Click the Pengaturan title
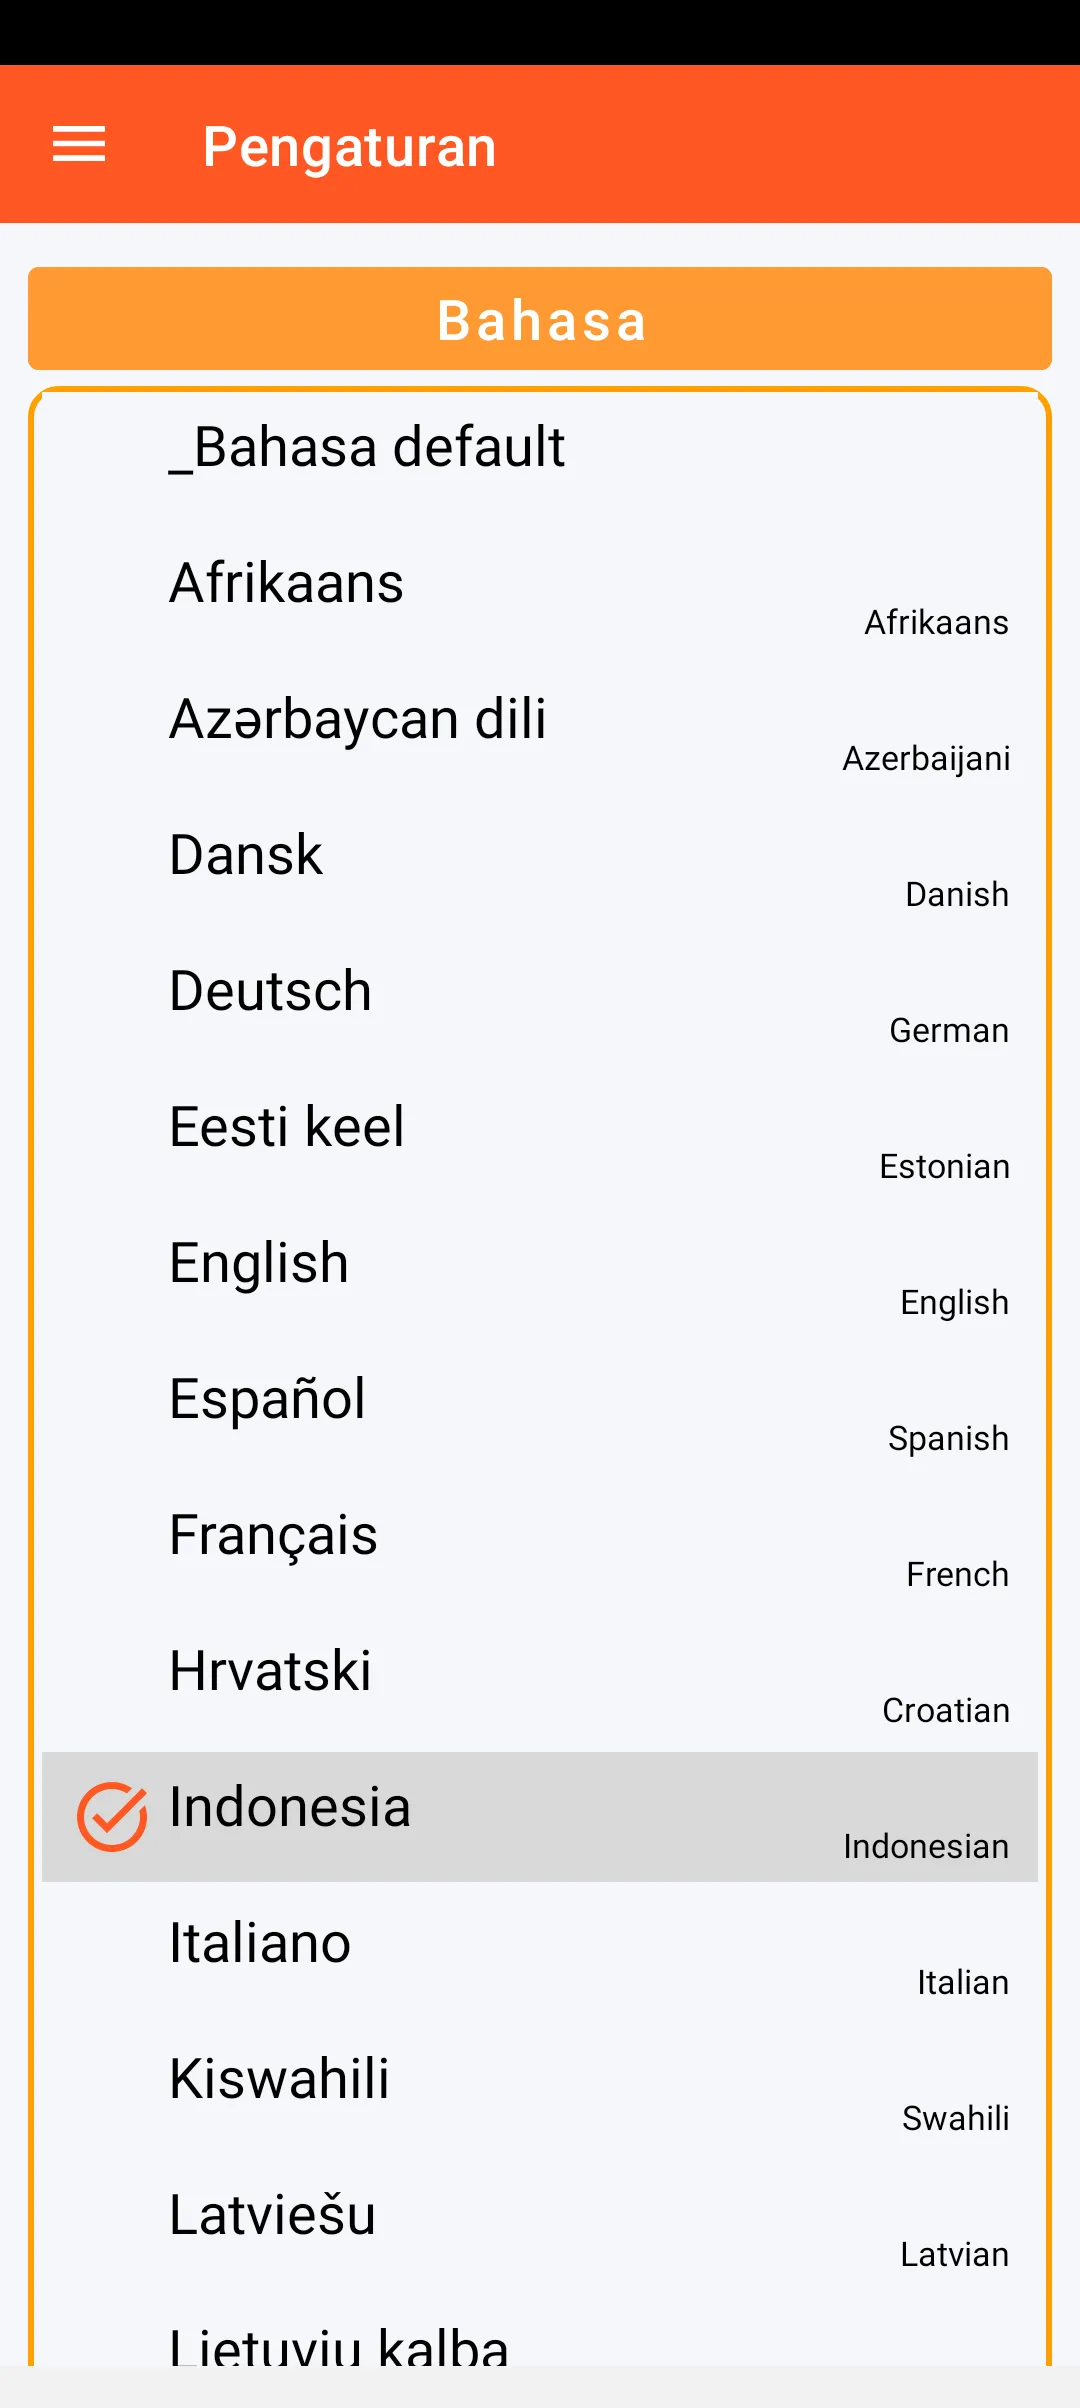1080x2408 pixels. click(x=349, y=147)
